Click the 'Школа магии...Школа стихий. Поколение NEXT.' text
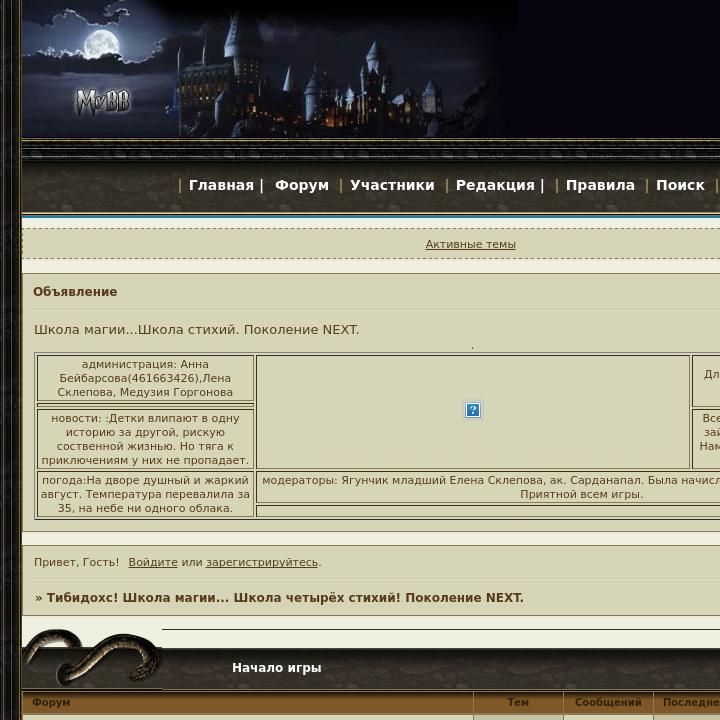 pos(197,330)
